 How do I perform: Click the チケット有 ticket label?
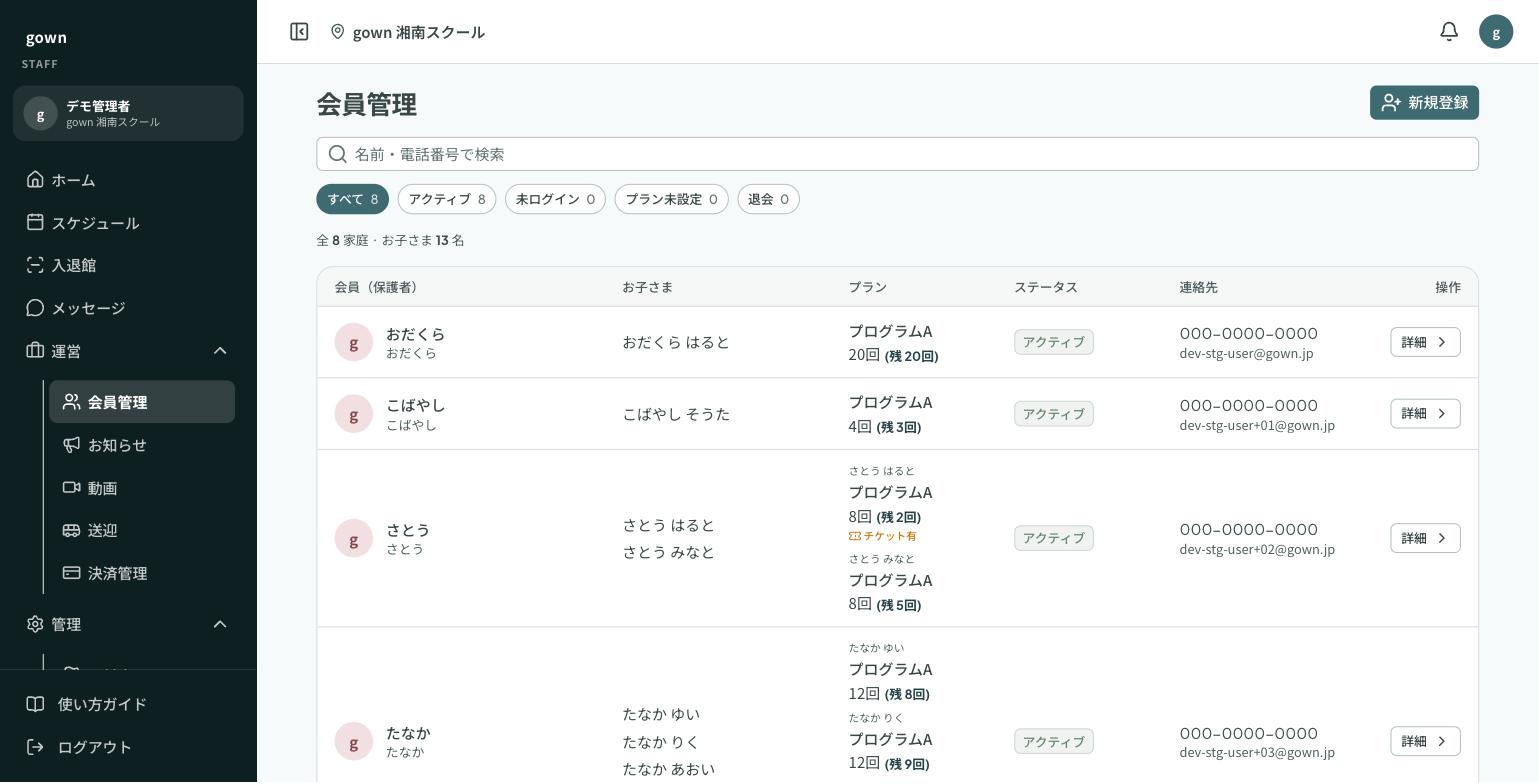tap(883, 536)
